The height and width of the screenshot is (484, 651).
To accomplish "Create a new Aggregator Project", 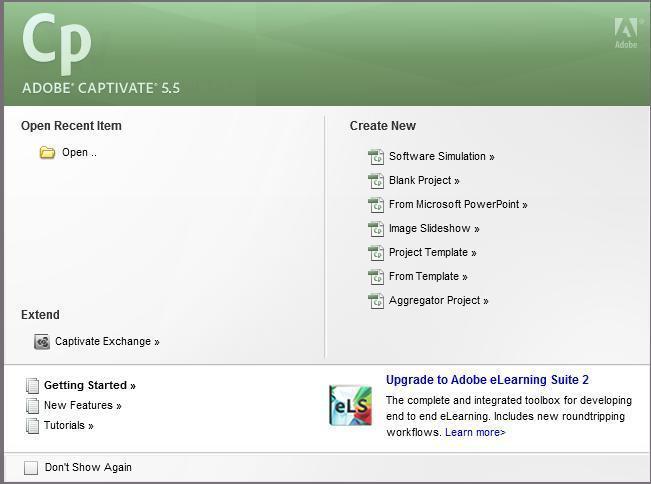I will click(x=439, y=301).
